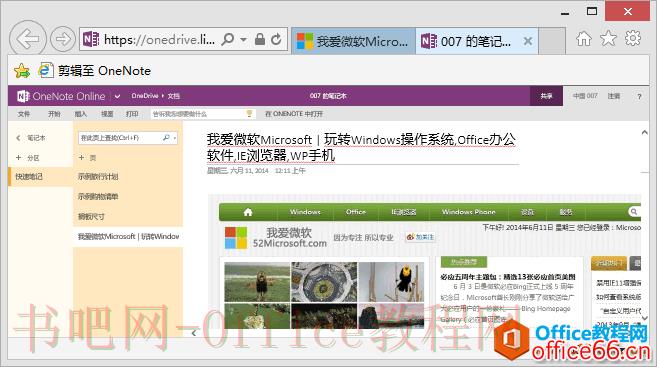Open the 视图 ribbon tab
Image resolution: width=657 pixels, height=367 pixels.
point(107,114)
